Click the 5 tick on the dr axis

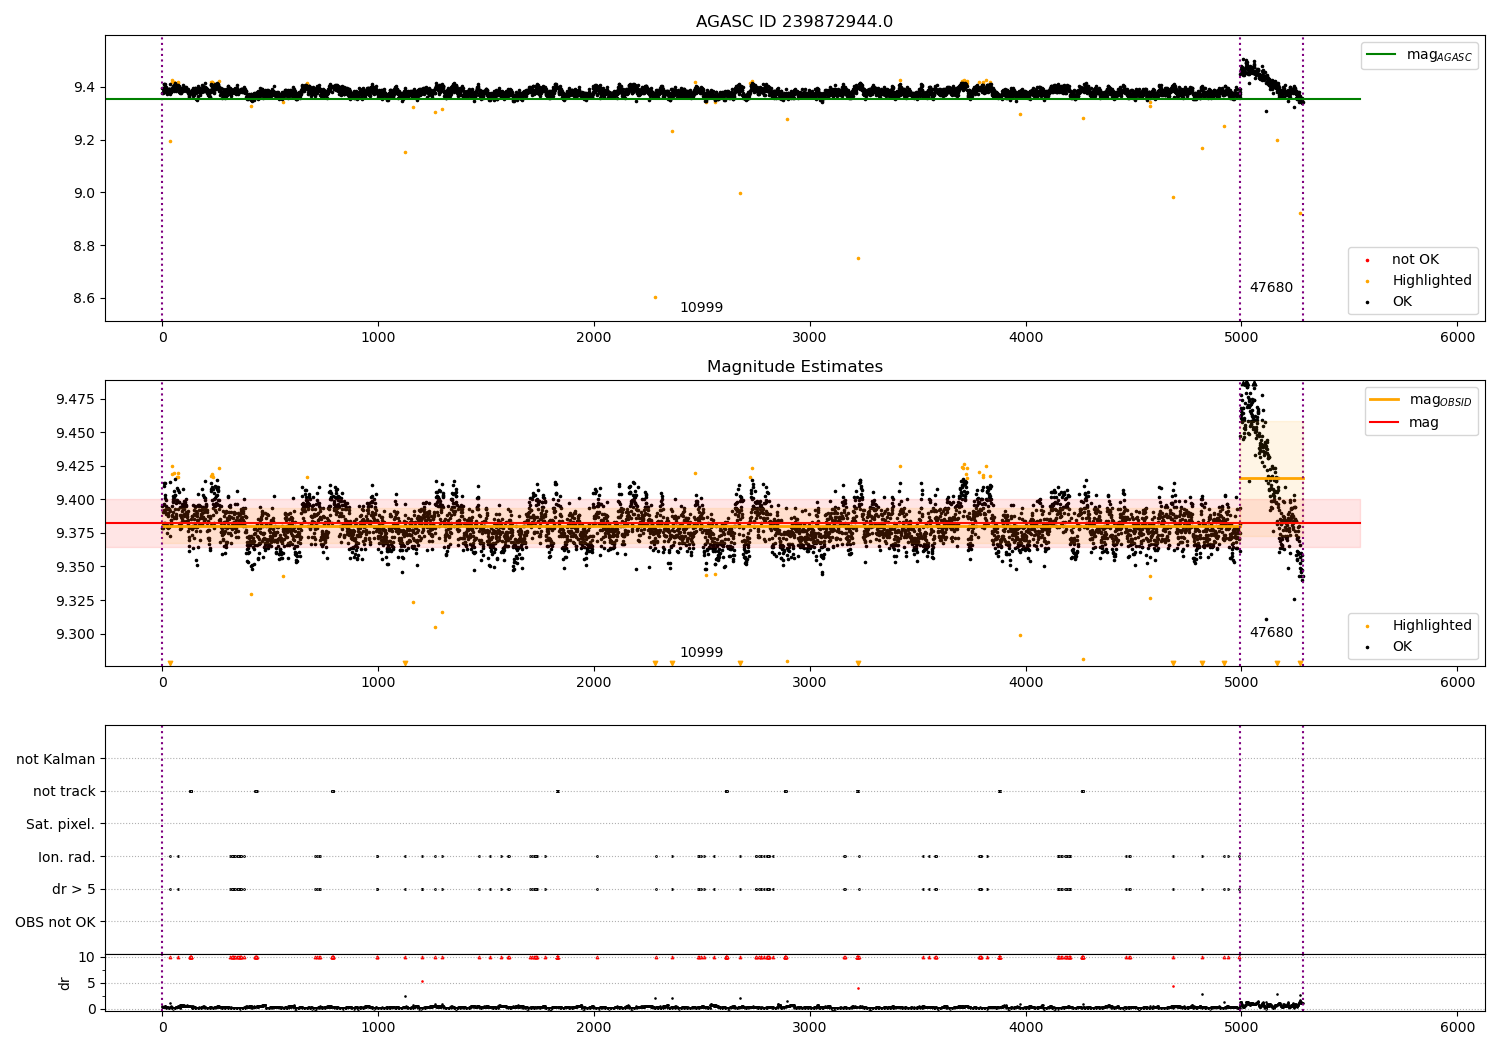click(x=92, y=983)
